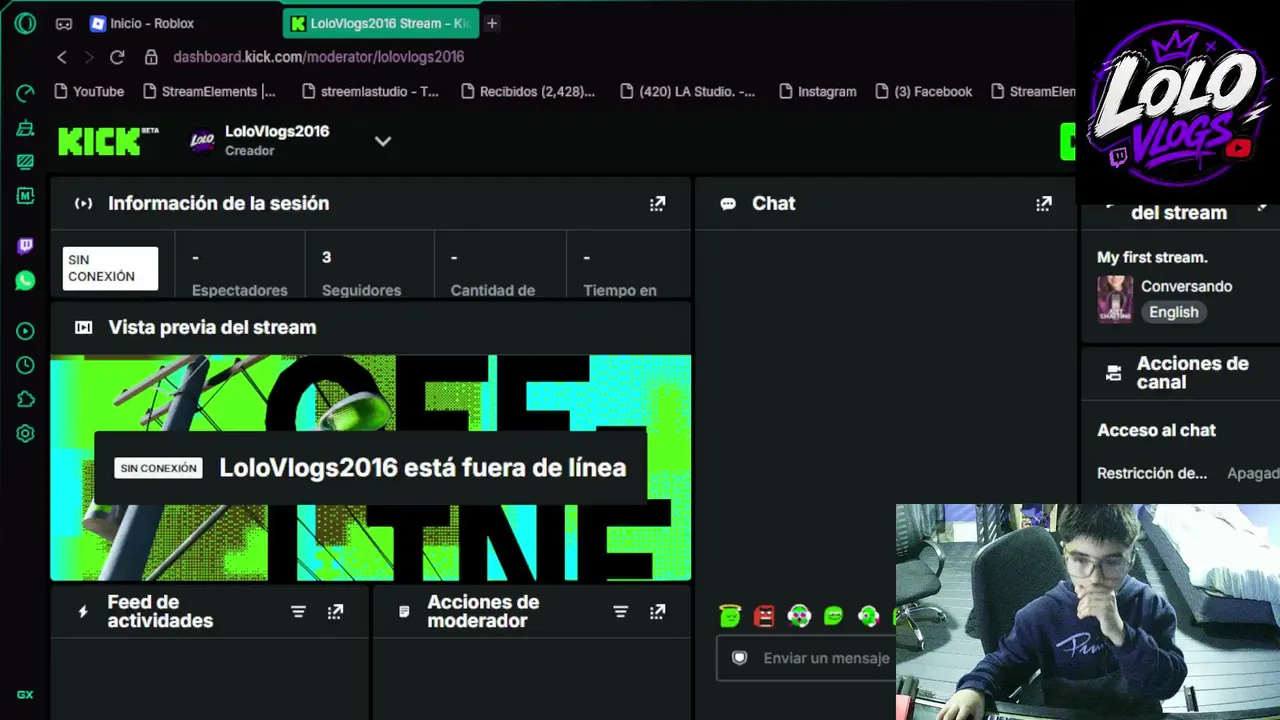Click the stream preview offline thumbnail
This screenshot has height=720, width=1280.
click(370, 468)
